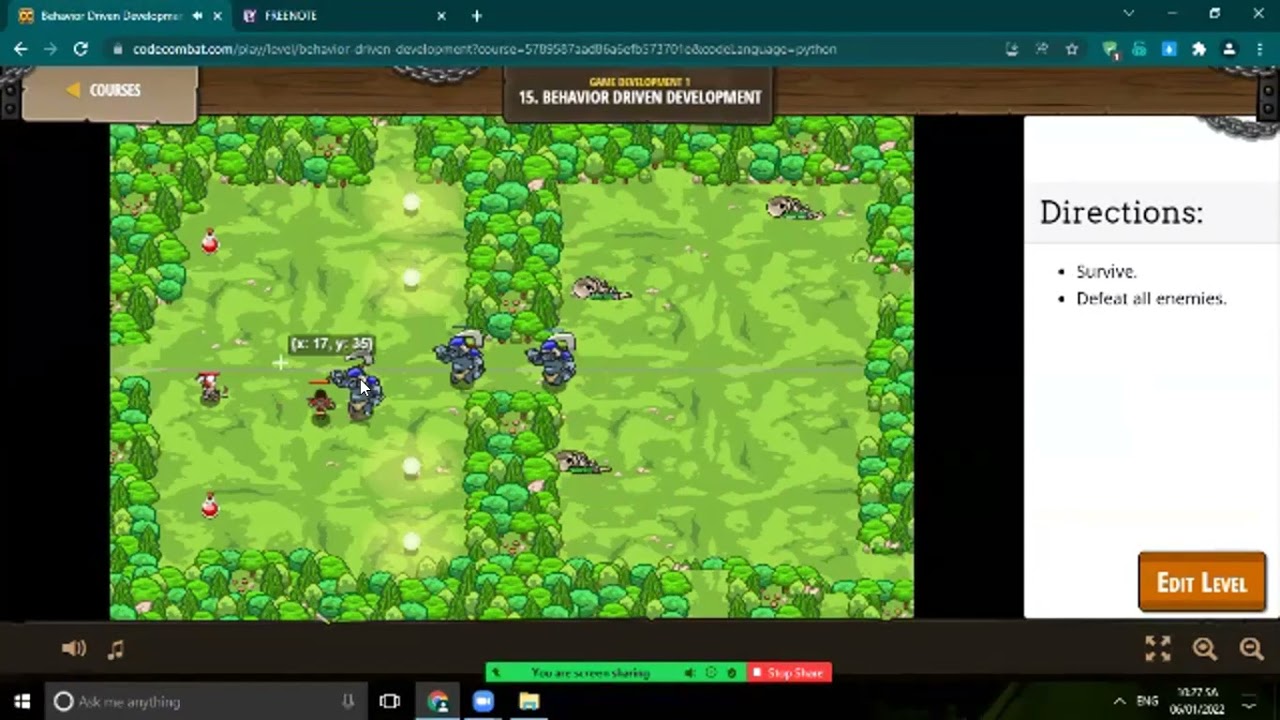This screenshot has width=1280, height=720.
Task: Open Zoom from the taskbar
Action: click(483, 701)
